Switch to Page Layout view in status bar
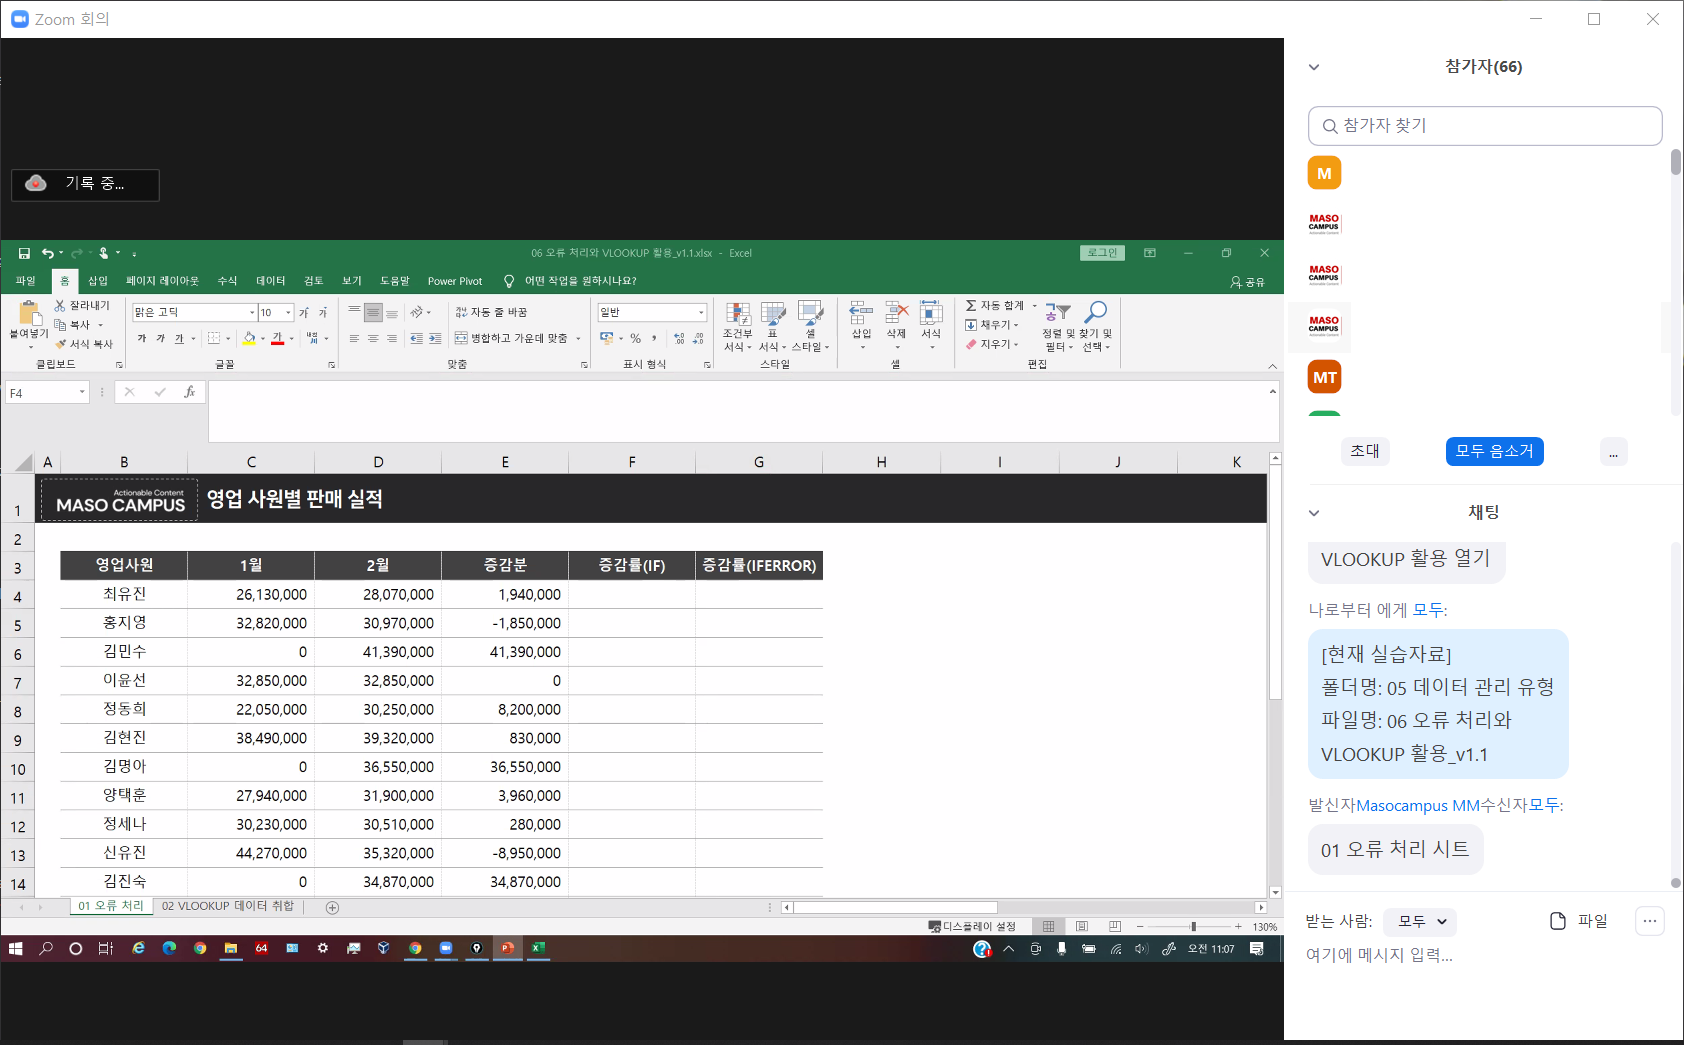The height and width of the screenshot is (1045, 1684). coord(1082,926)
